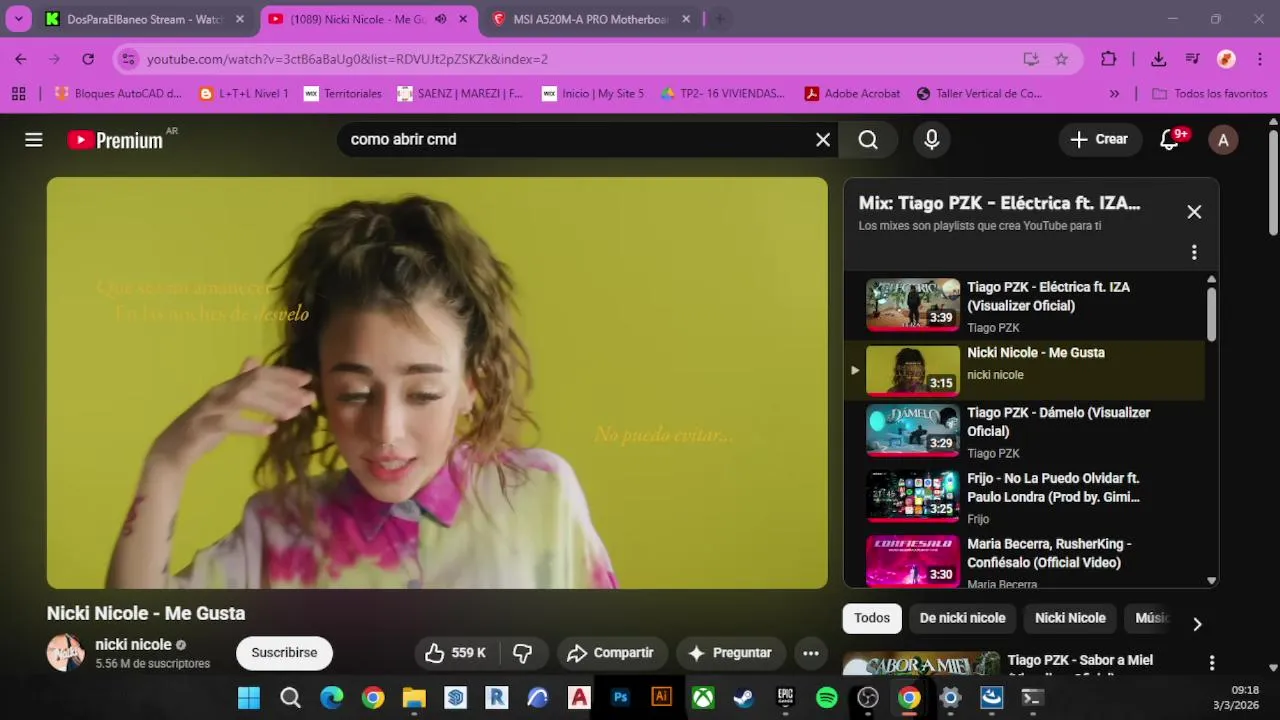Select the Nicki Nicole filter chip
This screenshot has width=1280, height=720.
click(1070, 618)
